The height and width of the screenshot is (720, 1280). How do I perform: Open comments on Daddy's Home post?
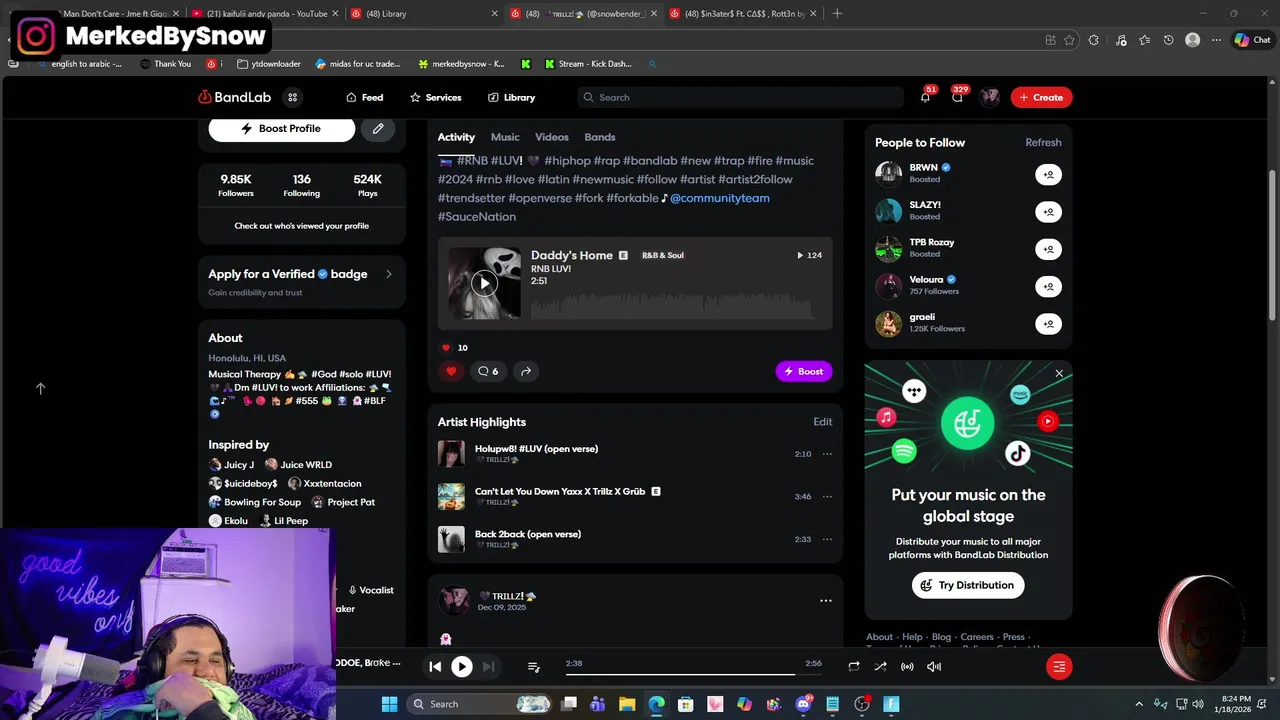click(x=488, y=371)
